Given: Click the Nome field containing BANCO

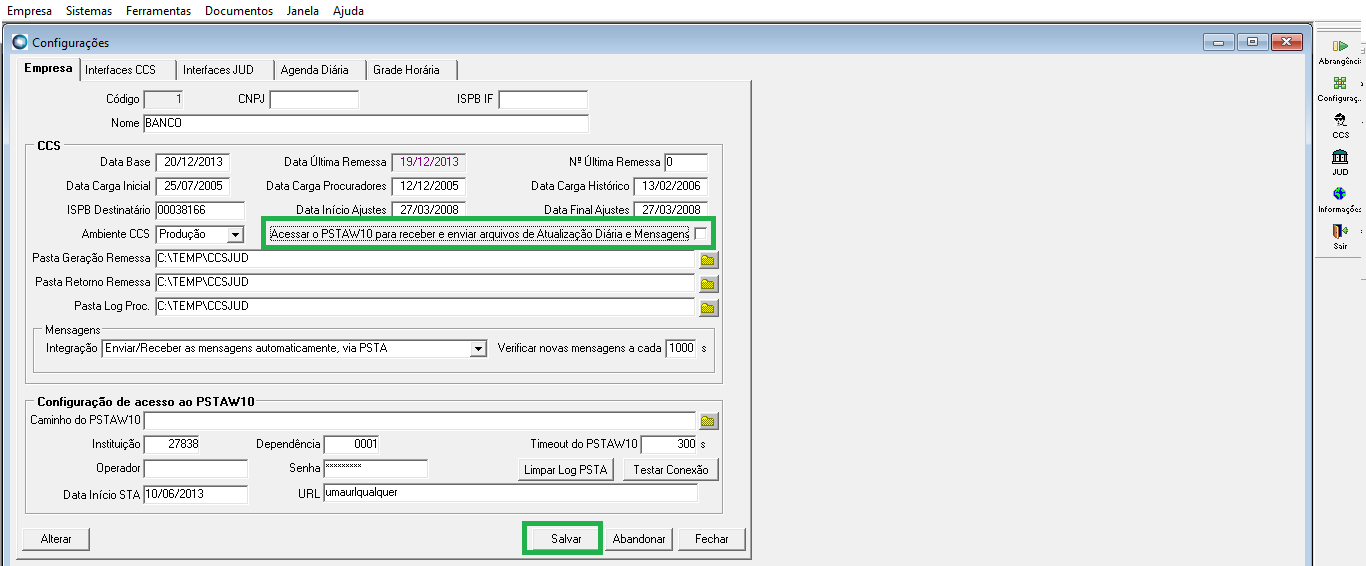Looking at the screenshot, I should (x=366, y=124).
